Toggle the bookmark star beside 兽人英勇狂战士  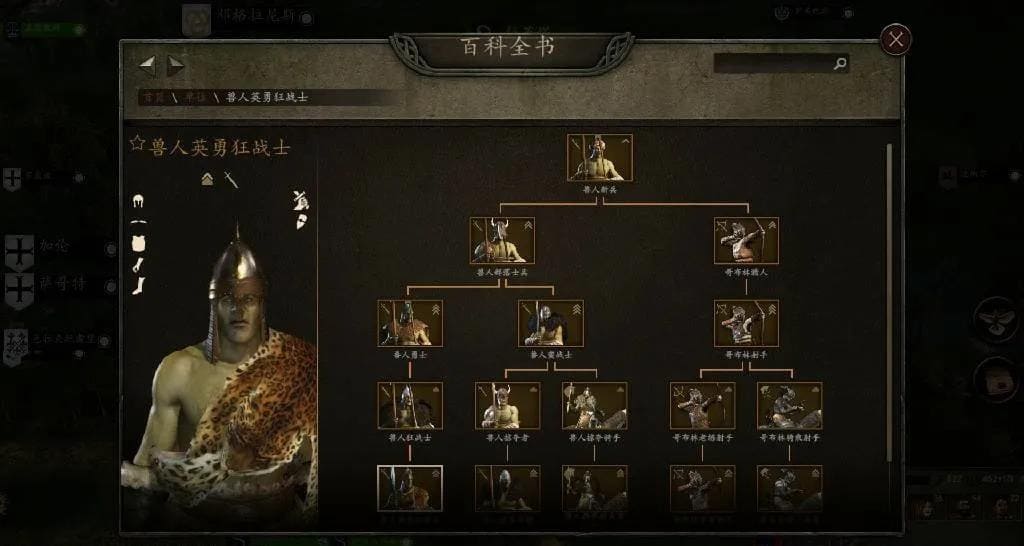click(x=136, y=143)
